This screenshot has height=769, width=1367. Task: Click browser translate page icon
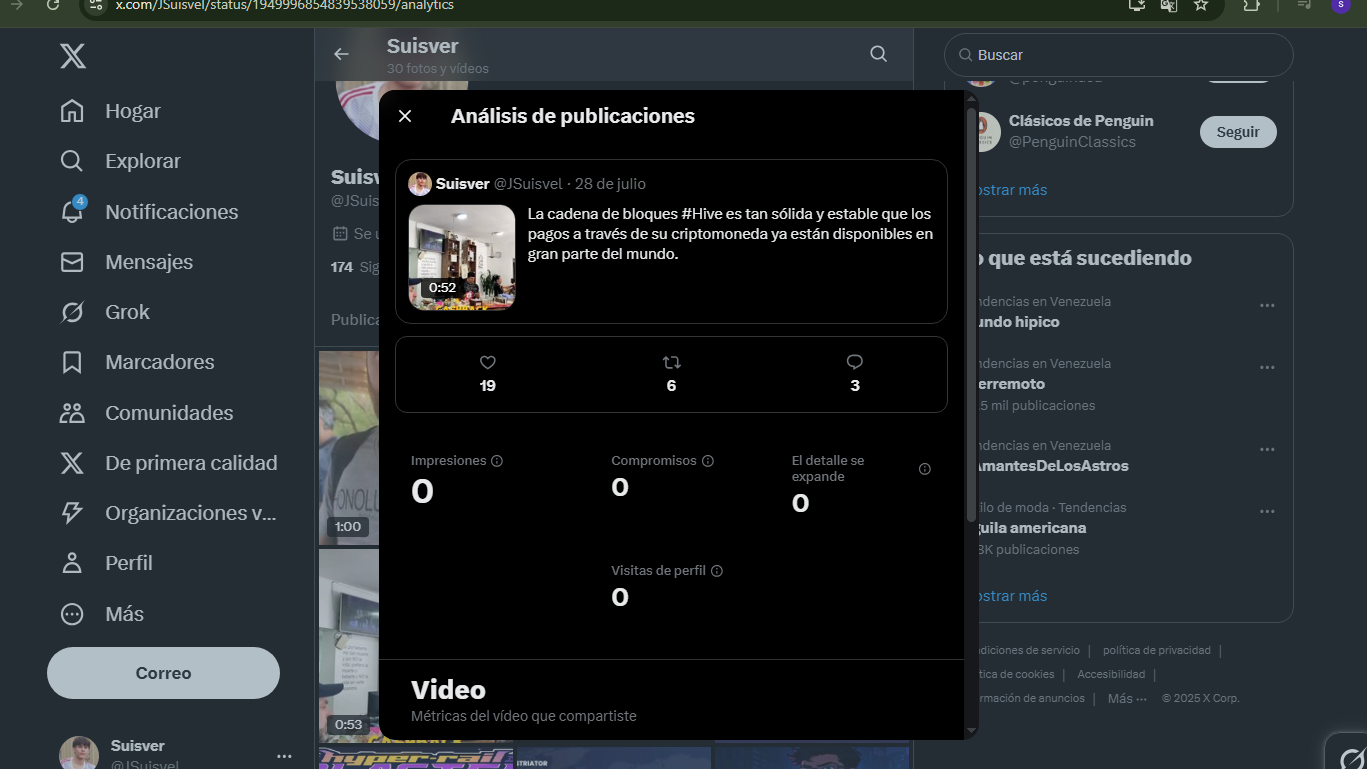coord(1169,5)
